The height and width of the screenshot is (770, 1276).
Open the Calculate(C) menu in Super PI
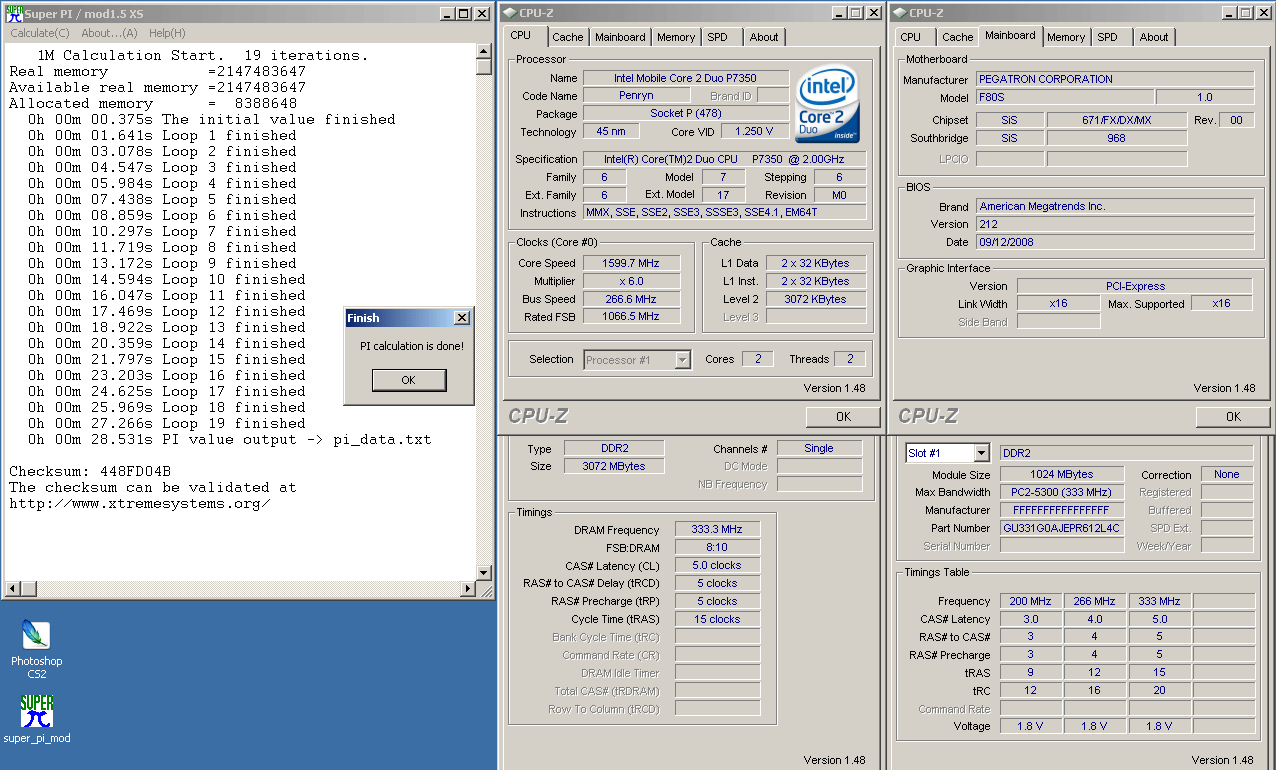(x=40, y=33)
